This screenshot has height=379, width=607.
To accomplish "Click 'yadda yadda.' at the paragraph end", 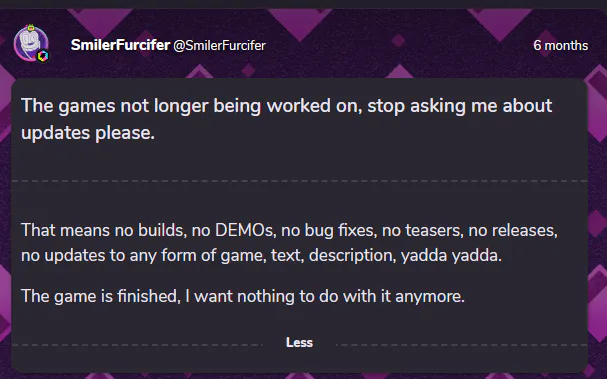I will point(451,256).
